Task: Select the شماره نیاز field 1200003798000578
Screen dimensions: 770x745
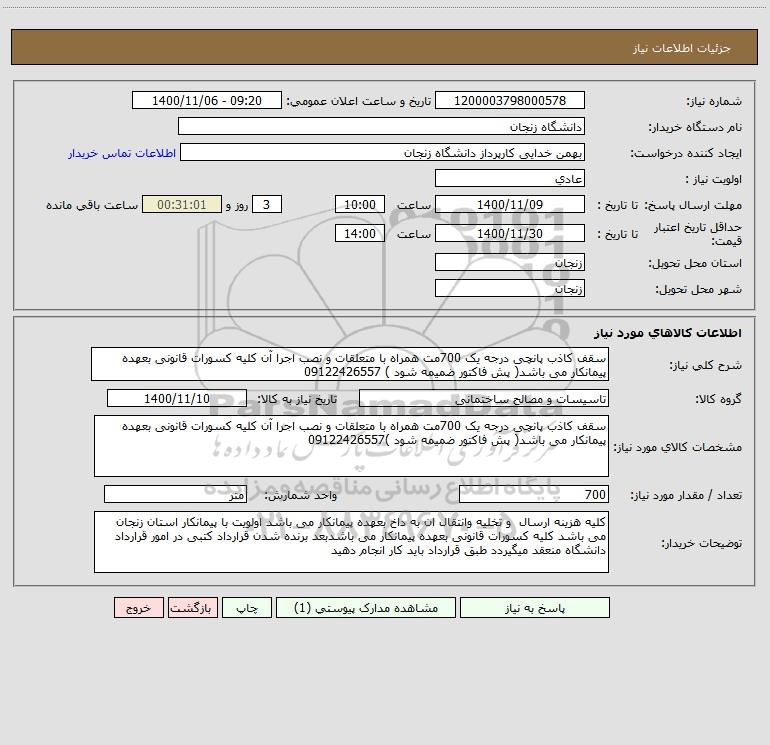Action: tap(510, 100)
